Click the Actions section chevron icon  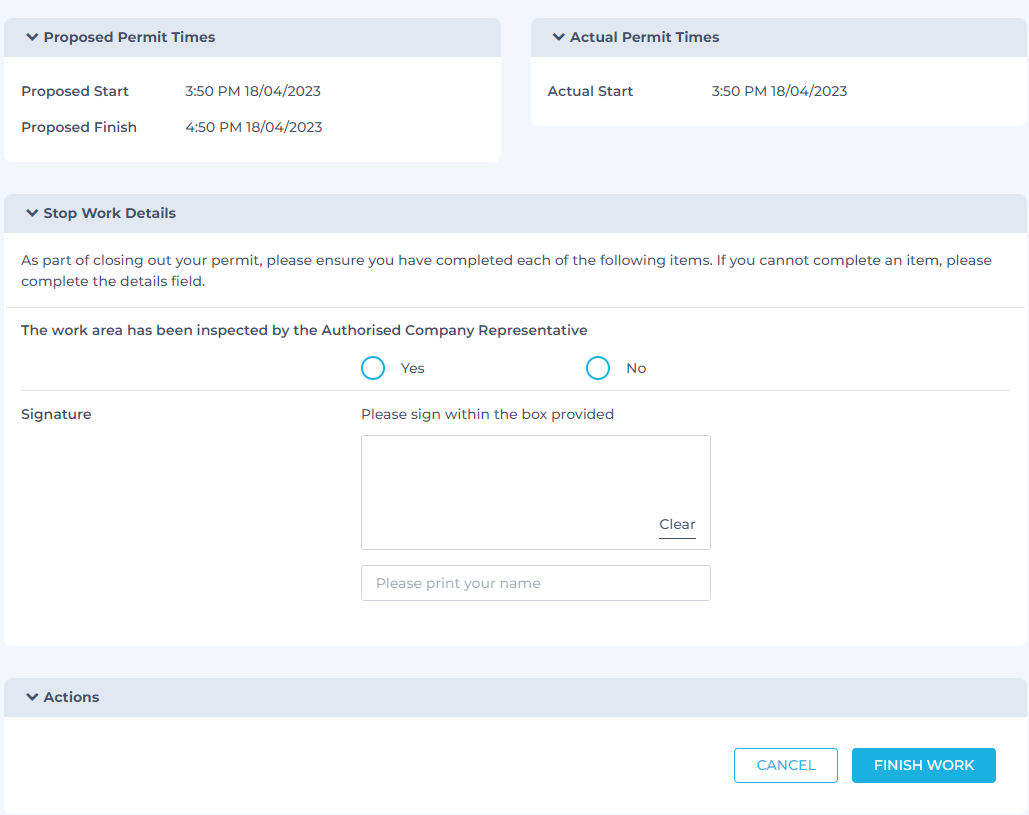[33, 698]
